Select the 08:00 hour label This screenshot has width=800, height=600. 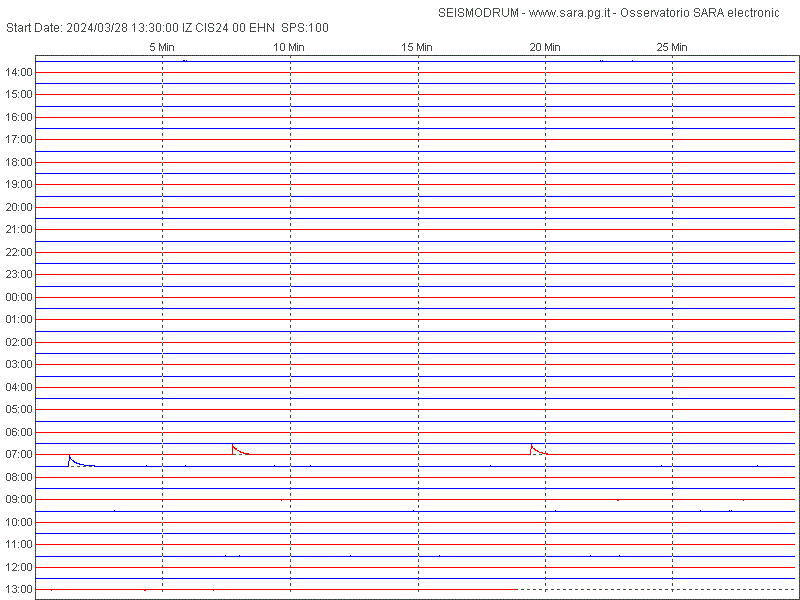point(19,477)
